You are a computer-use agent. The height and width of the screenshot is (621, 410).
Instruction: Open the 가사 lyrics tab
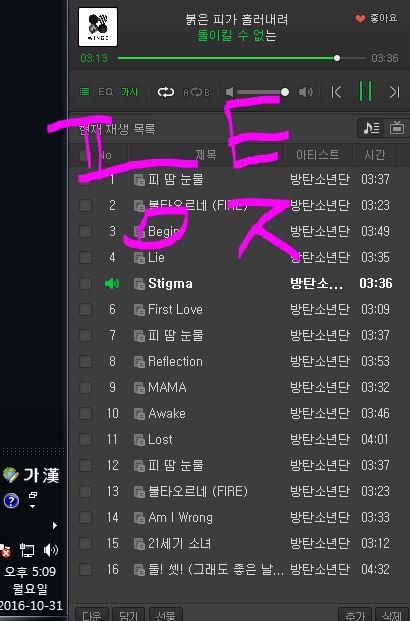tap(130, 92)
